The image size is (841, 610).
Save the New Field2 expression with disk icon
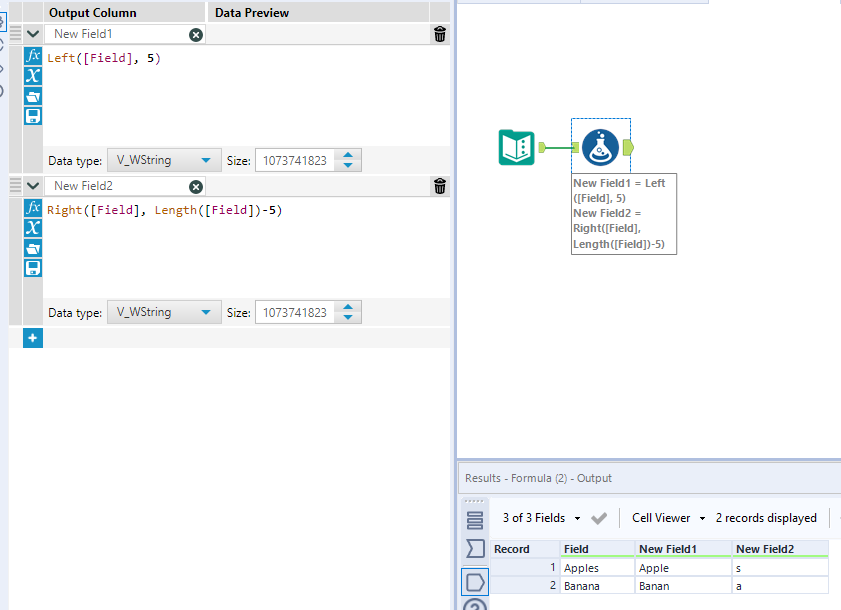point(32,268)
